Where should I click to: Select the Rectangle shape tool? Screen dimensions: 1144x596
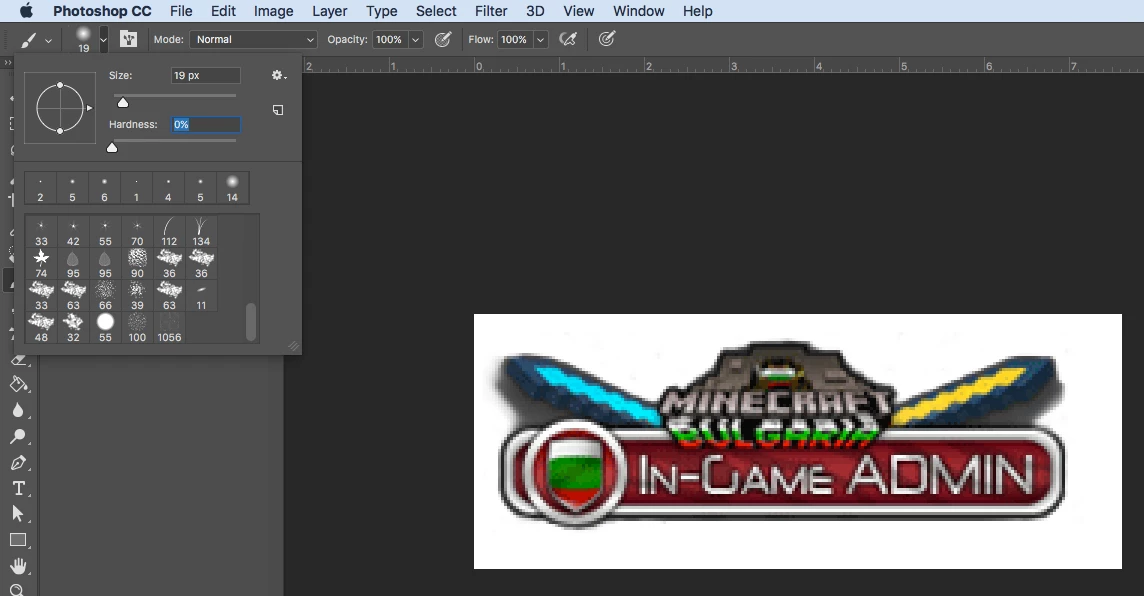pos(18,540)
